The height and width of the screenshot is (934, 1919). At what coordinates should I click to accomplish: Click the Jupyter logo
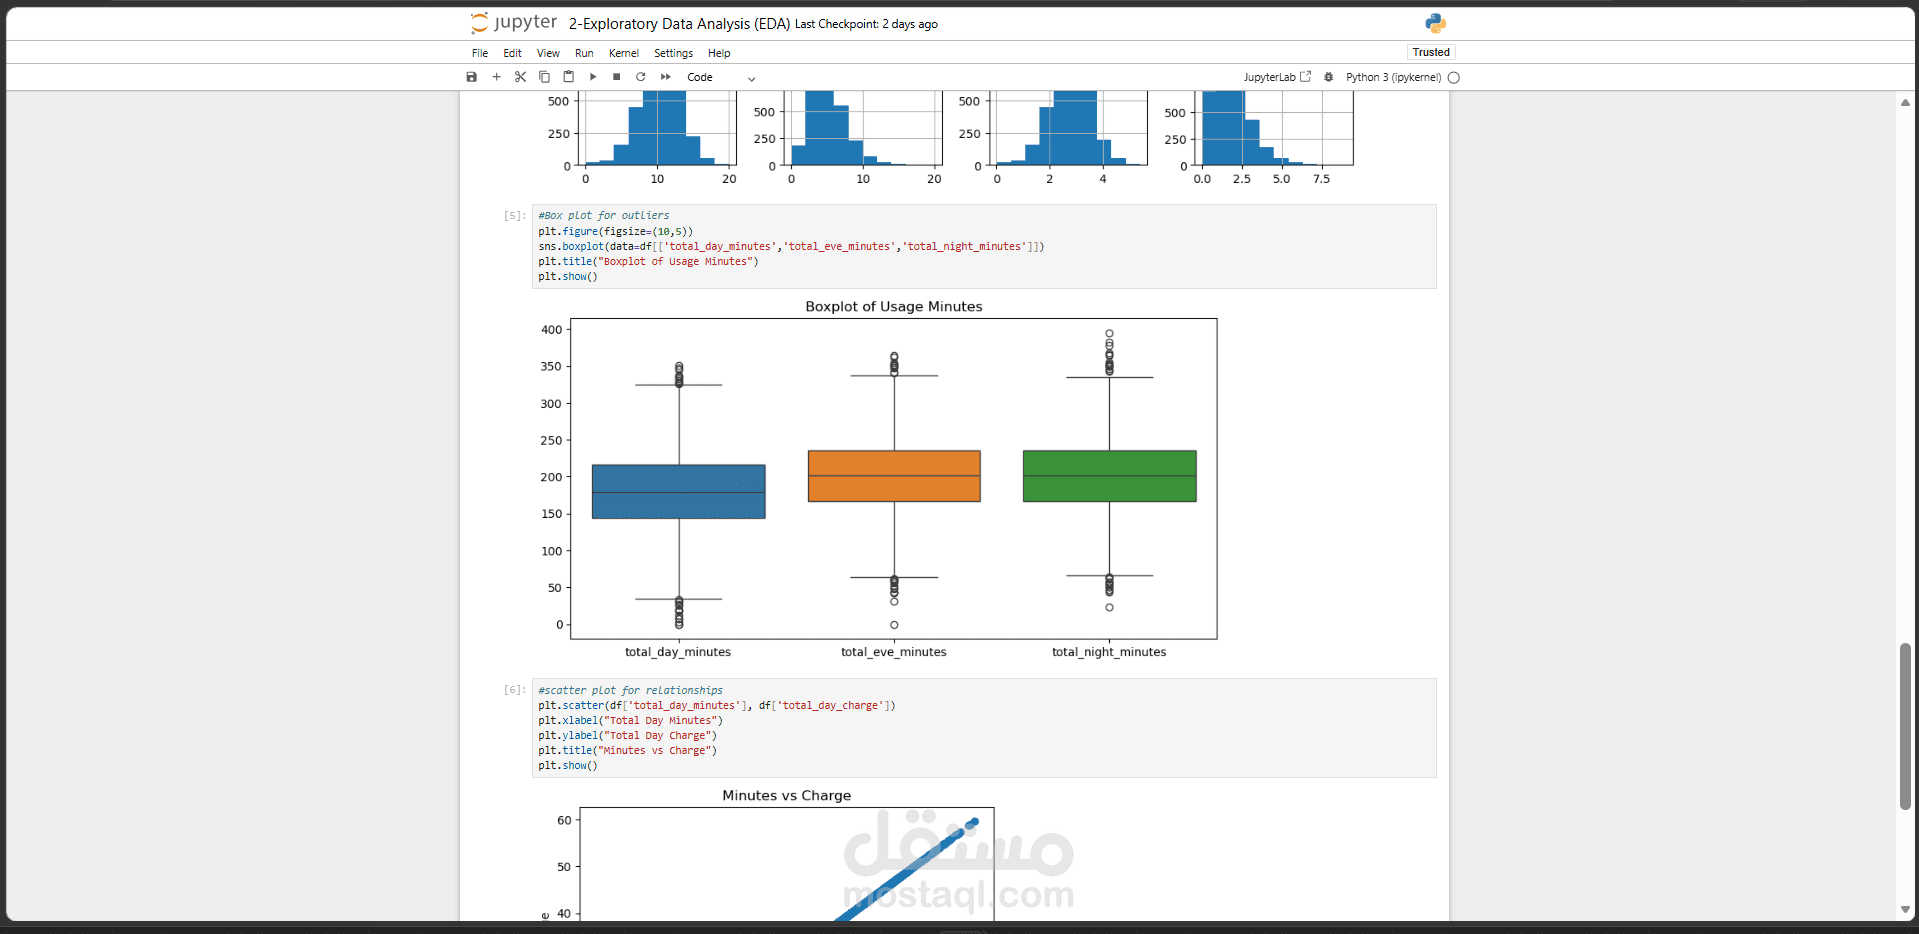point(514,23)
